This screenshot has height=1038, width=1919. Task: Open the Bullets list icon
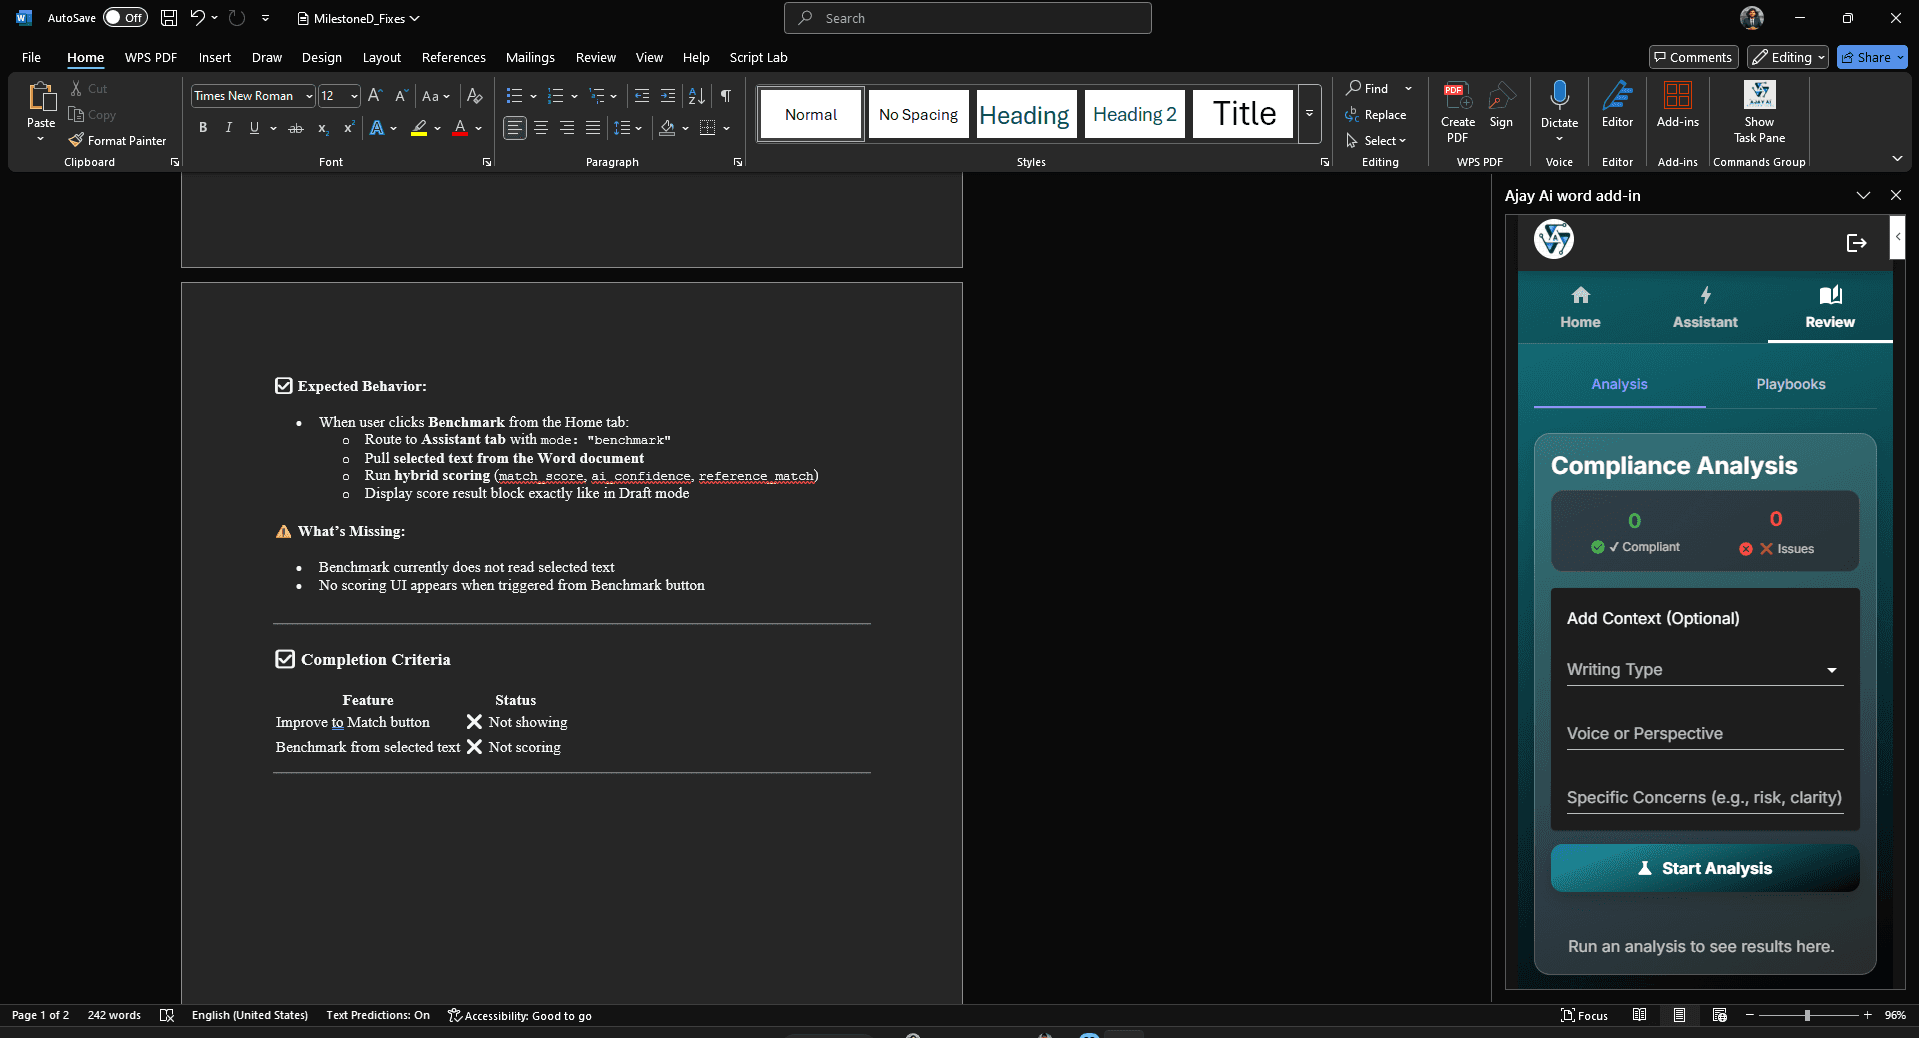point(514,96)
